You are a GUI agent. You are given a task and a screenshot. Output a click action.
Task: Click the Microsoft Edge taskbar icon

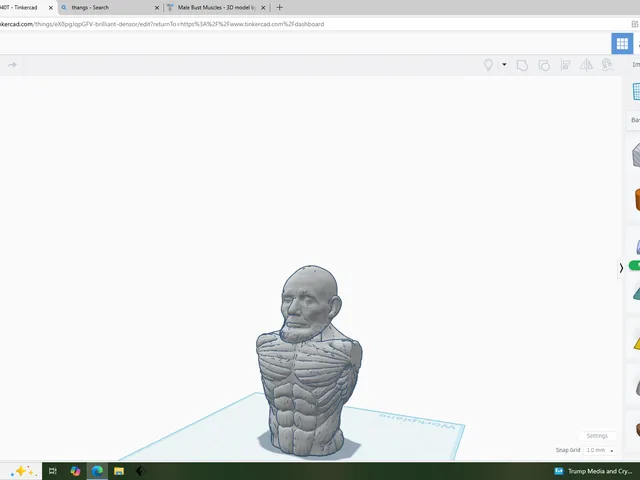click(97, 471)
